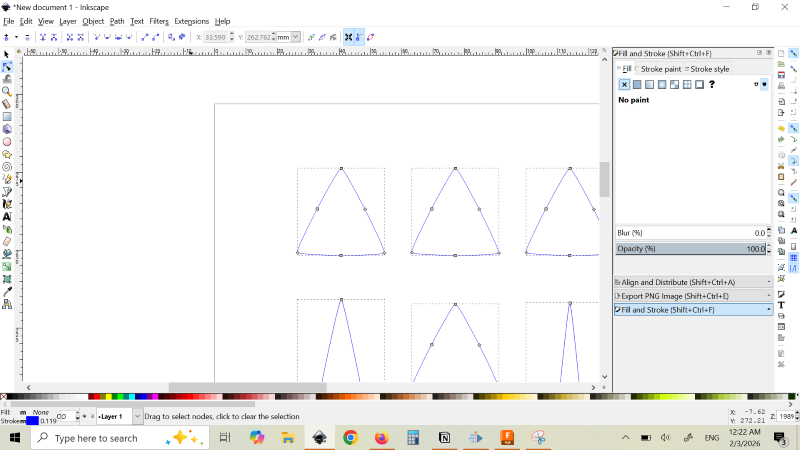Toggle show transformation handles for nodes
Image resolution: width=800 pixels, height=450 pixels.
[348, 37]
